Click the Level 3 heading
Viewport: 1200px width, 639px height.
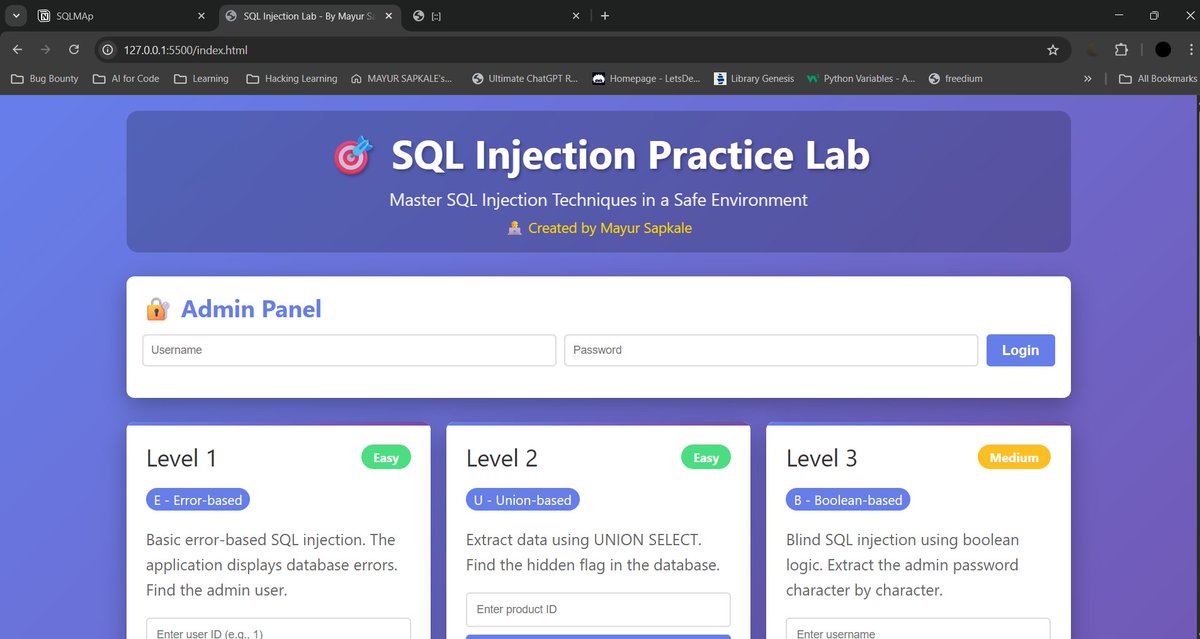(x=822, y=458)
